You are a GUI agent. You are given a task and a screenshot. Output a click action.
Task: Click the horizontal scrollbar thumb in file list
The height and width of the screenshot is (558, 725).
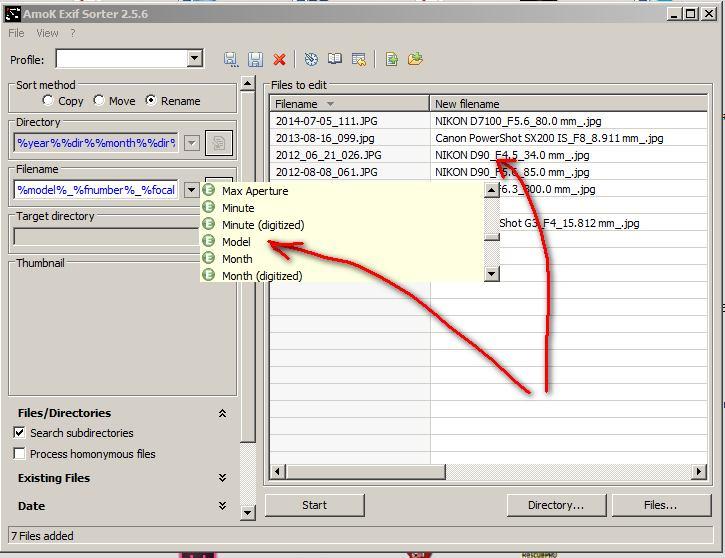coord(365,472)
